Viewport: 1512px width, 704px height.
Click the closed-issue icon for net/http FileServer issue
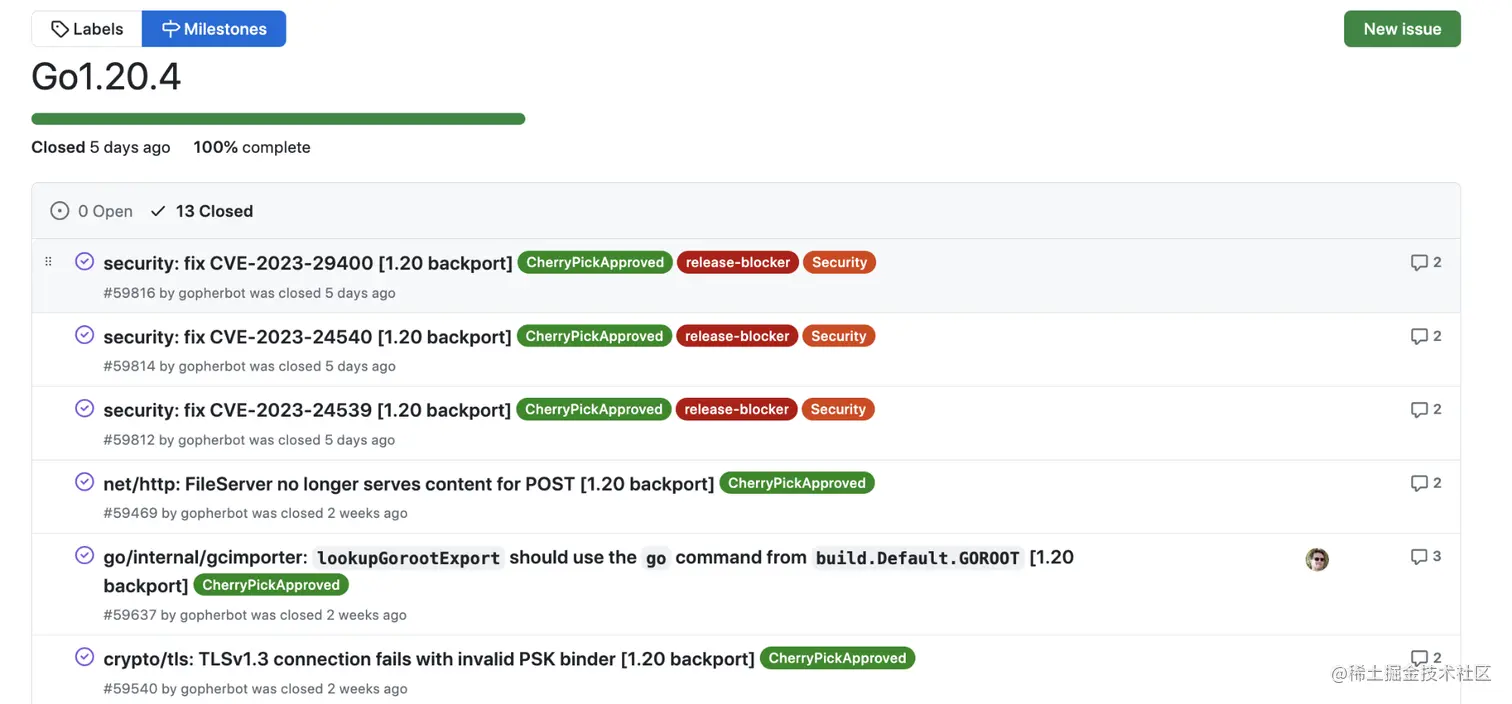point(85,482)
